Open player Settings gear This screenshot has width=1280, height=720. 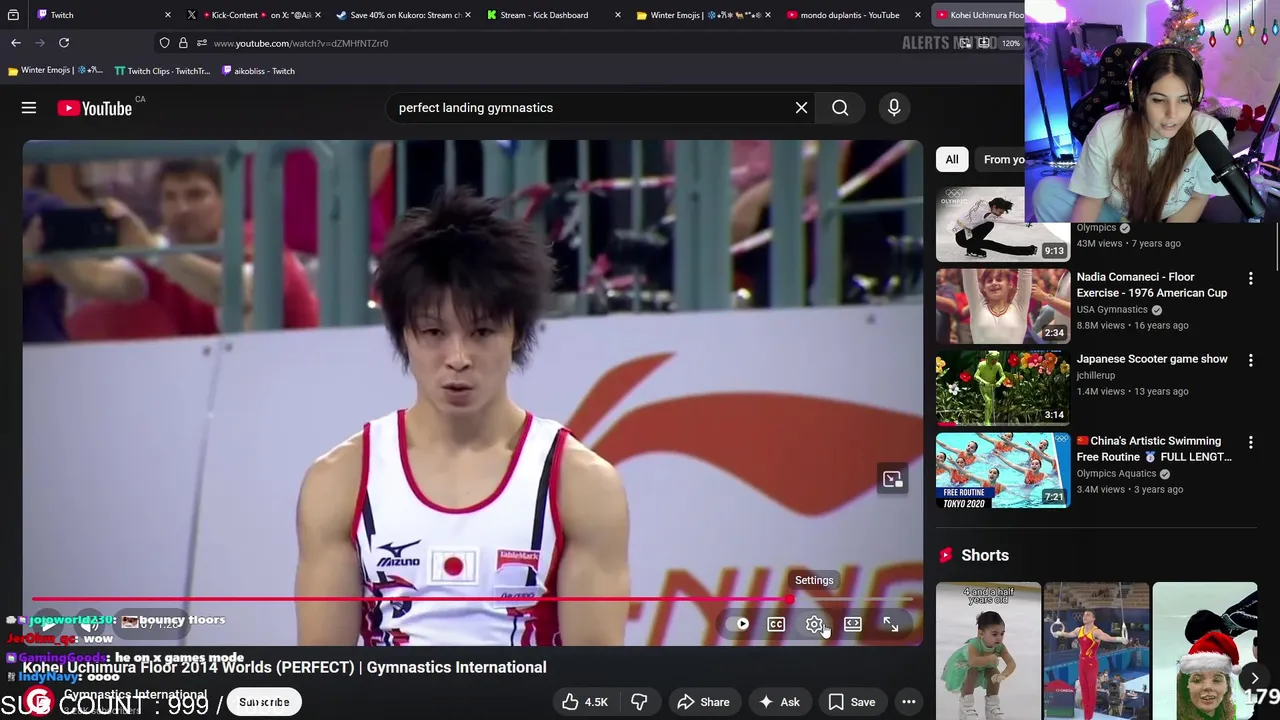814,624
